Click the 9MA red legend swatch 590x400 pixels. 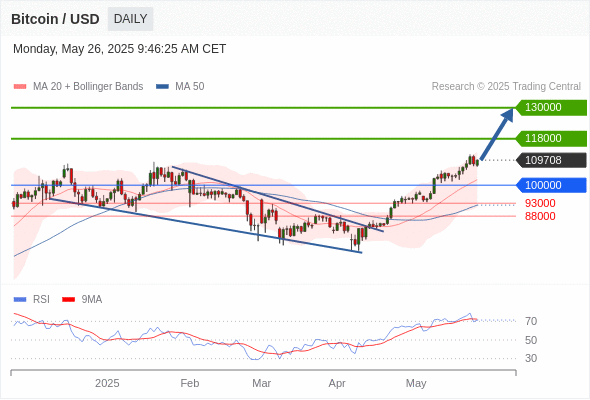click(x=68, y=300)
